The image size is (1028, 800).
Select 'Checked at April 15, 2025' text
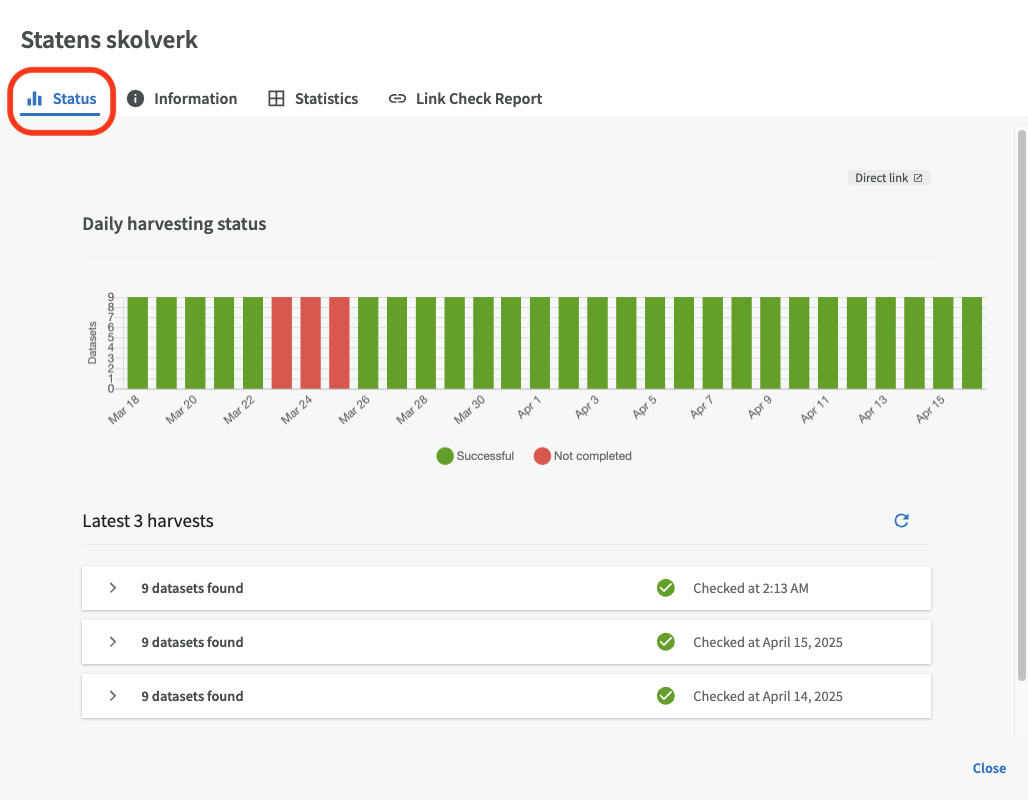768,642
